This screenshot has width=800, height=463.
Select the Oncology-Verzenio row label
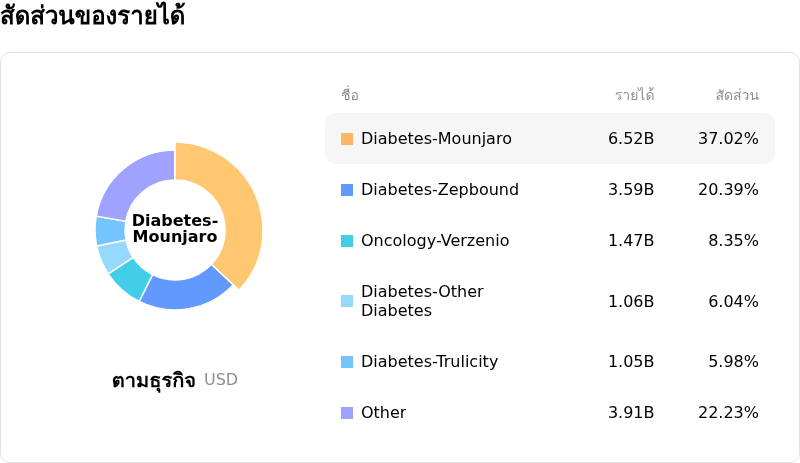[x=434, y=241]
